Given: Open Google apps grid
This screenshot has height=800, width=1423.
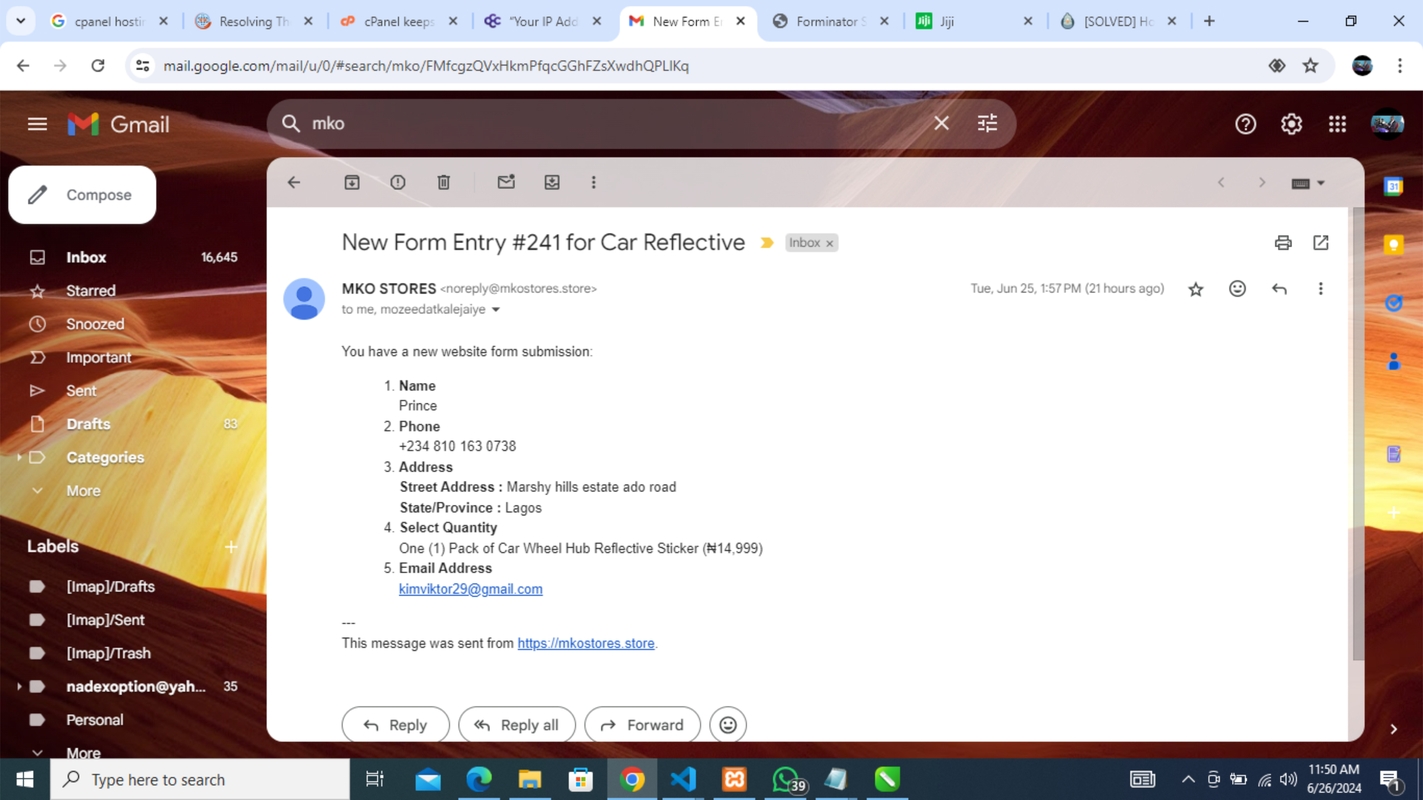Looking at the screenshot, I should coord(1338,124).
